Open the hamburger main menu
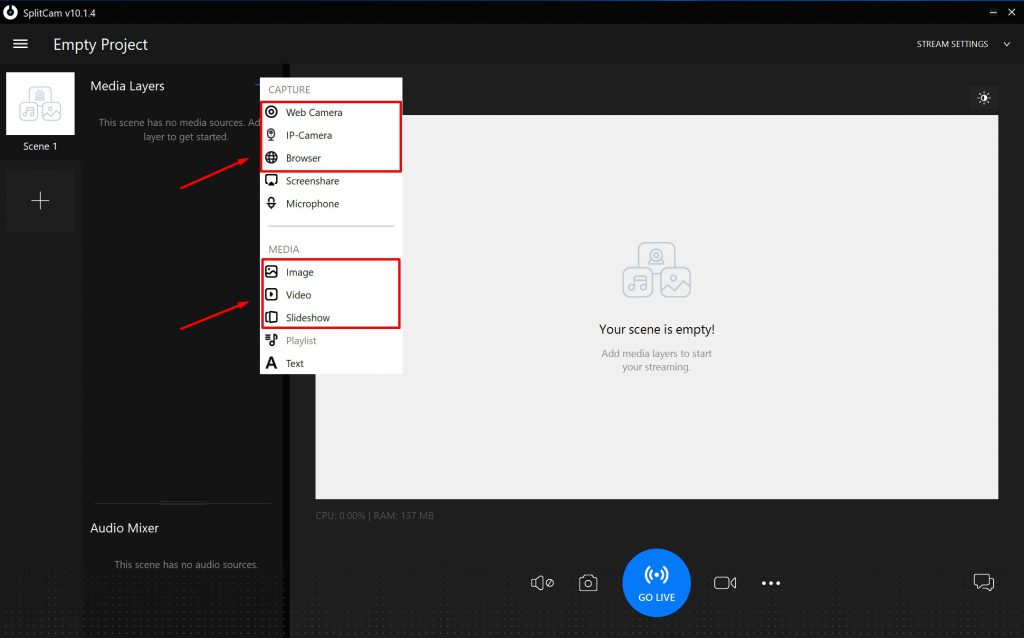The image size is (1024, 638). (20, 44)
